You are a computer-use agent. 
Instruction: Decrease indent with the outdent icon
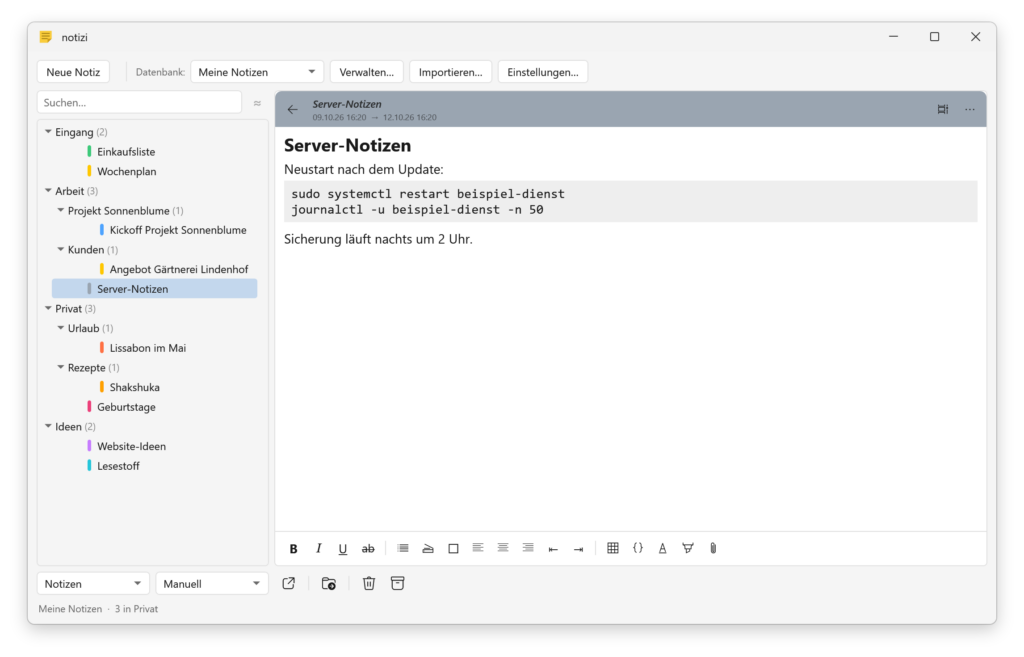(553, 549)
